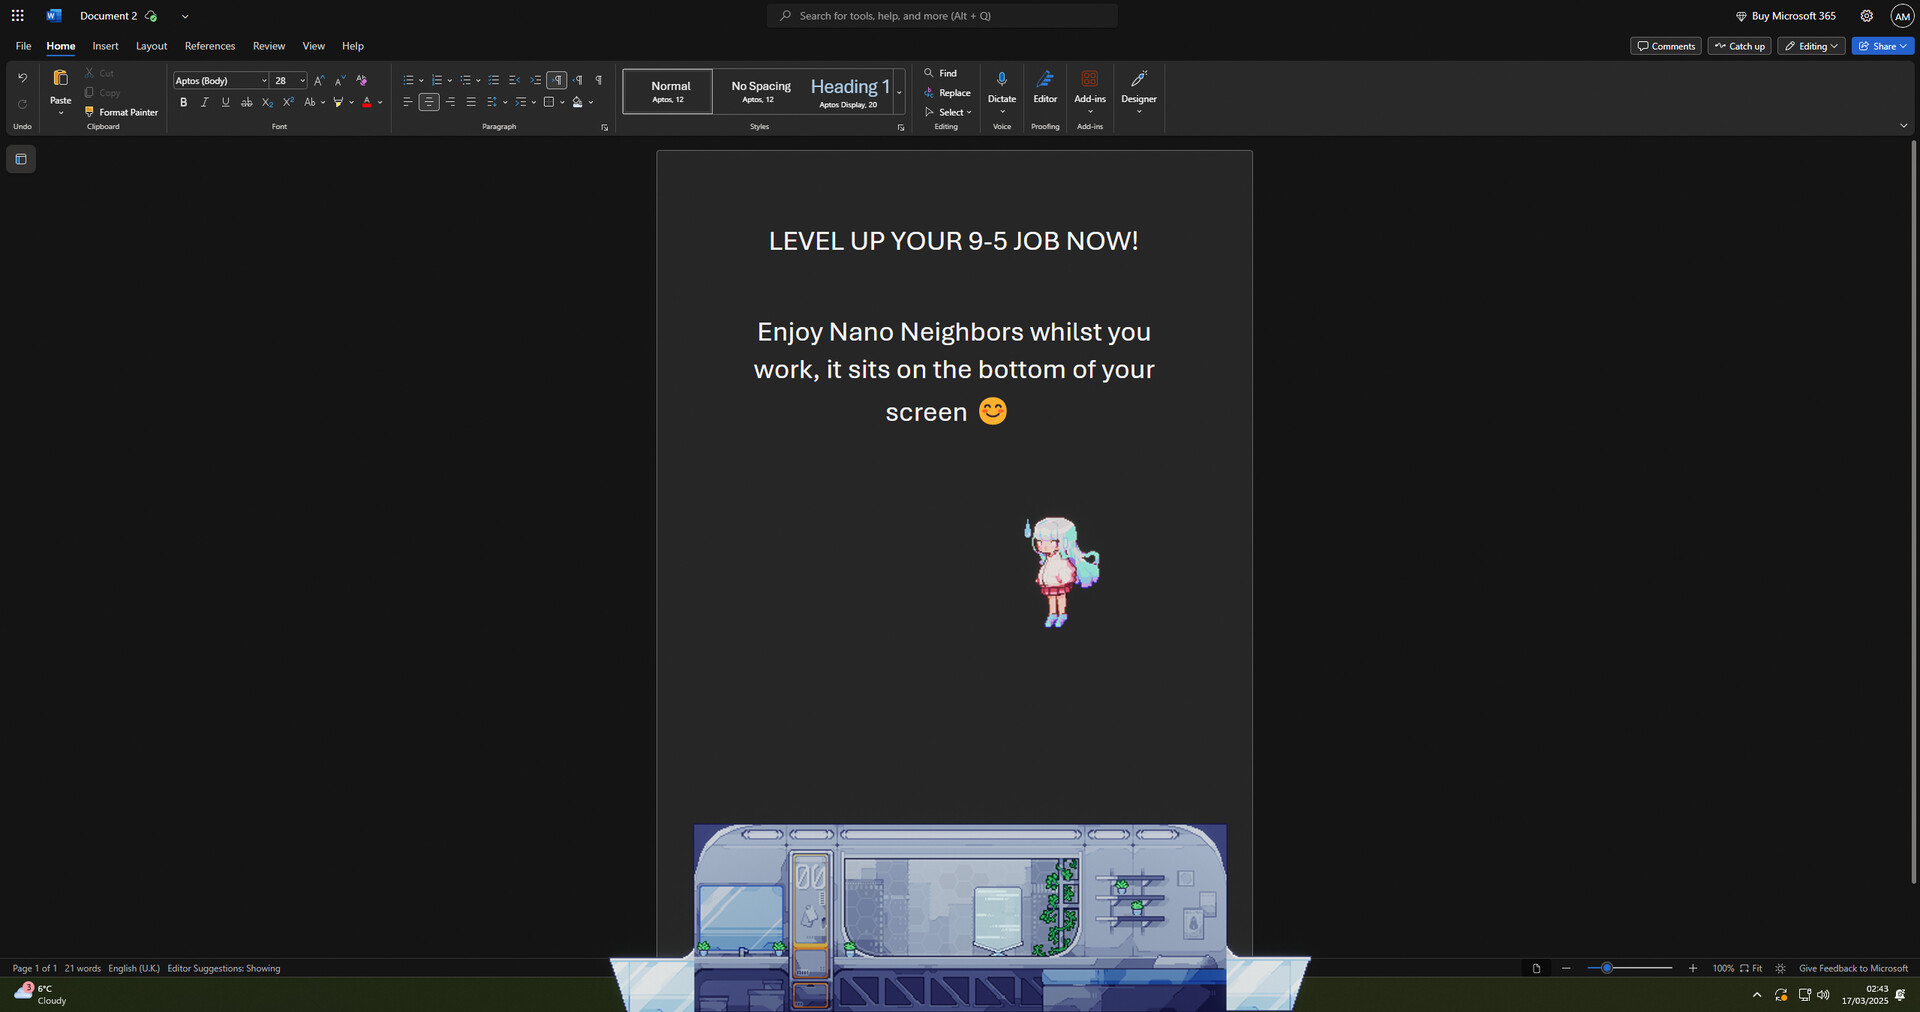Click the Redo arrow icon
The image size is (1920, 1012).
(x=22, y=104)
